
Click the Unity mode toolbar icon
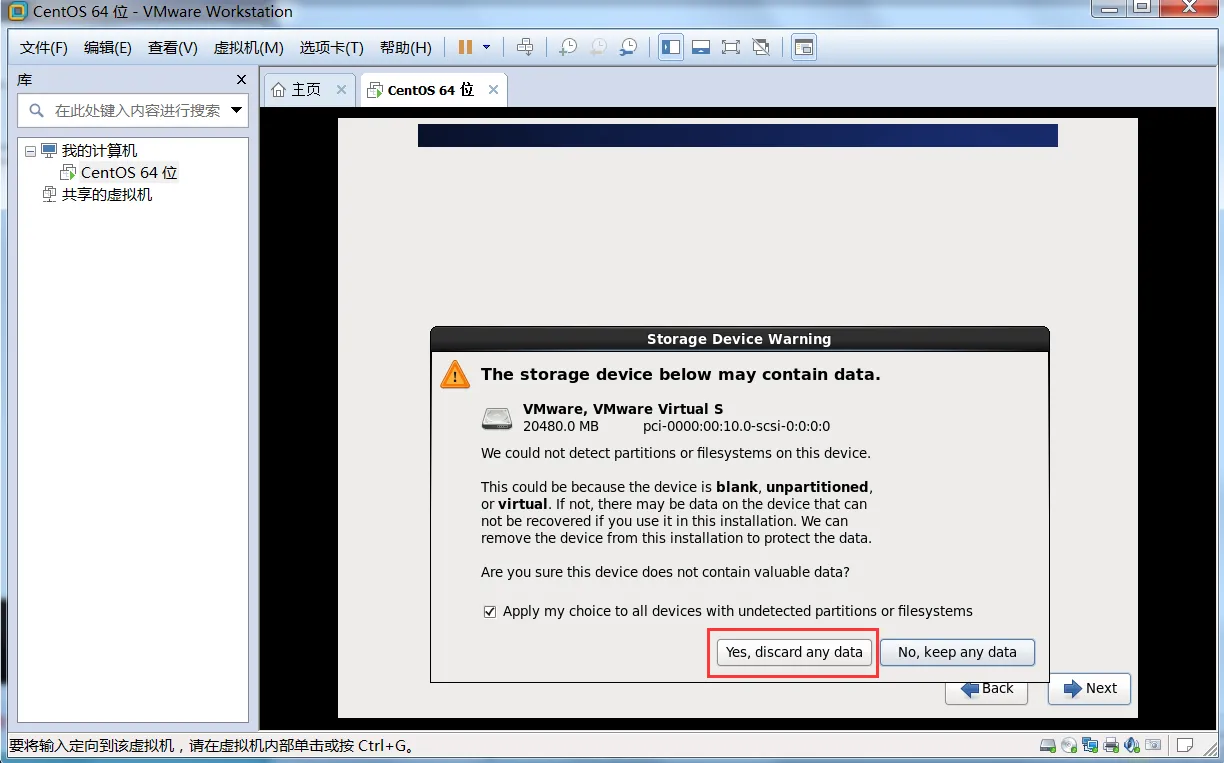click(x=761, y=47)
